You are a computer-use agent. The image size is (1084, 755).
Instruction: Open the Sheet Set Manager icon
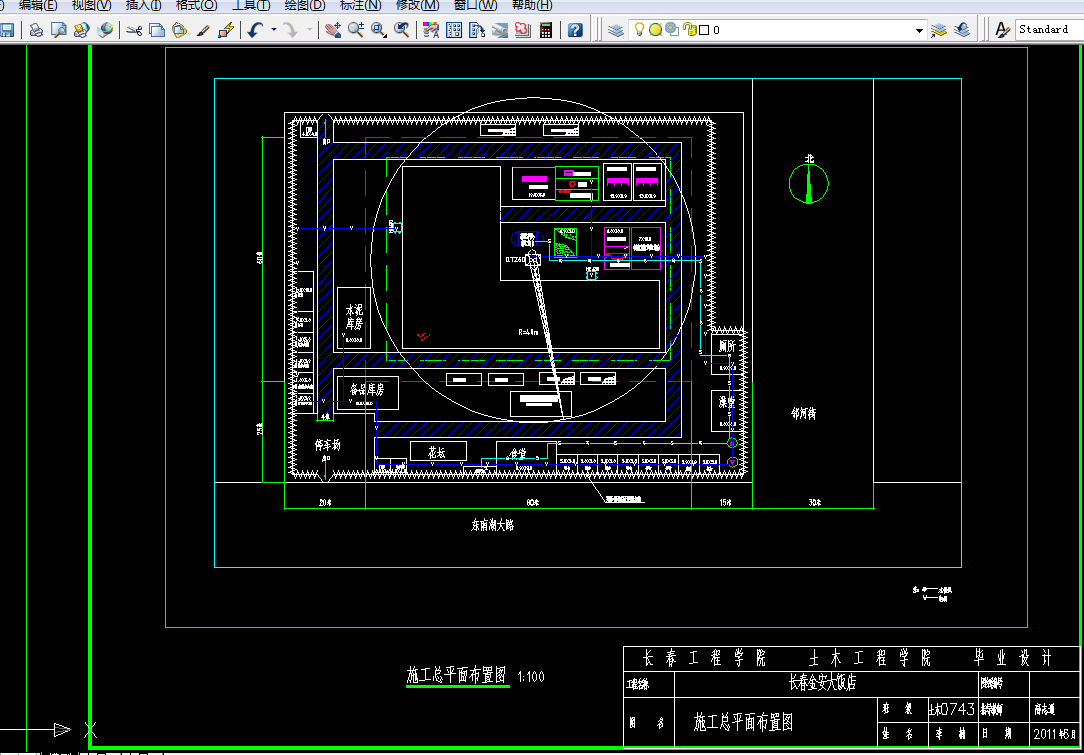click(500, 30)
